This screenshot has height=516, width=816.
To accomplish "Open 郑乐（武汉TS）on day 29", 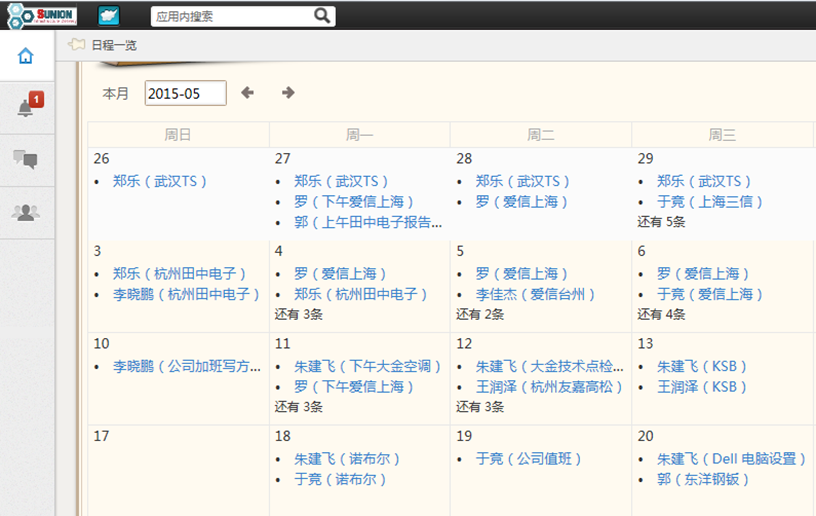I will (x=704, y=181).
